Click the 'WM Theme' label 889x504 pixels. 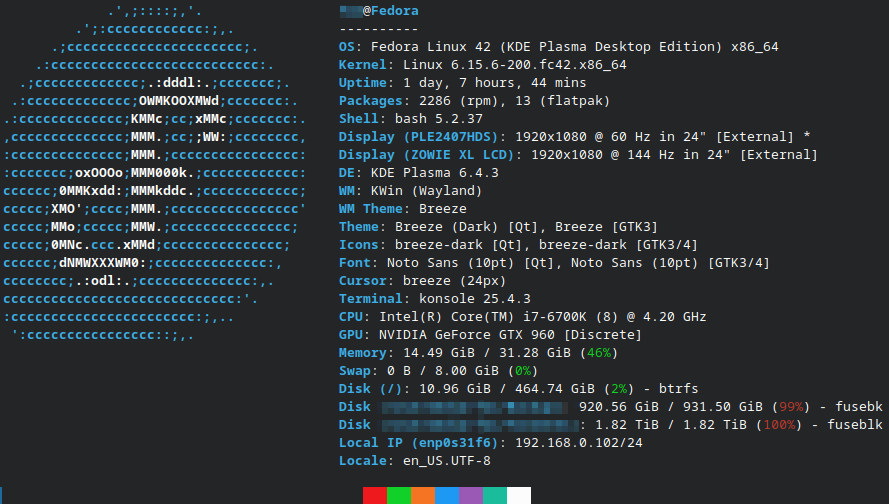click(x=371, y=209)
